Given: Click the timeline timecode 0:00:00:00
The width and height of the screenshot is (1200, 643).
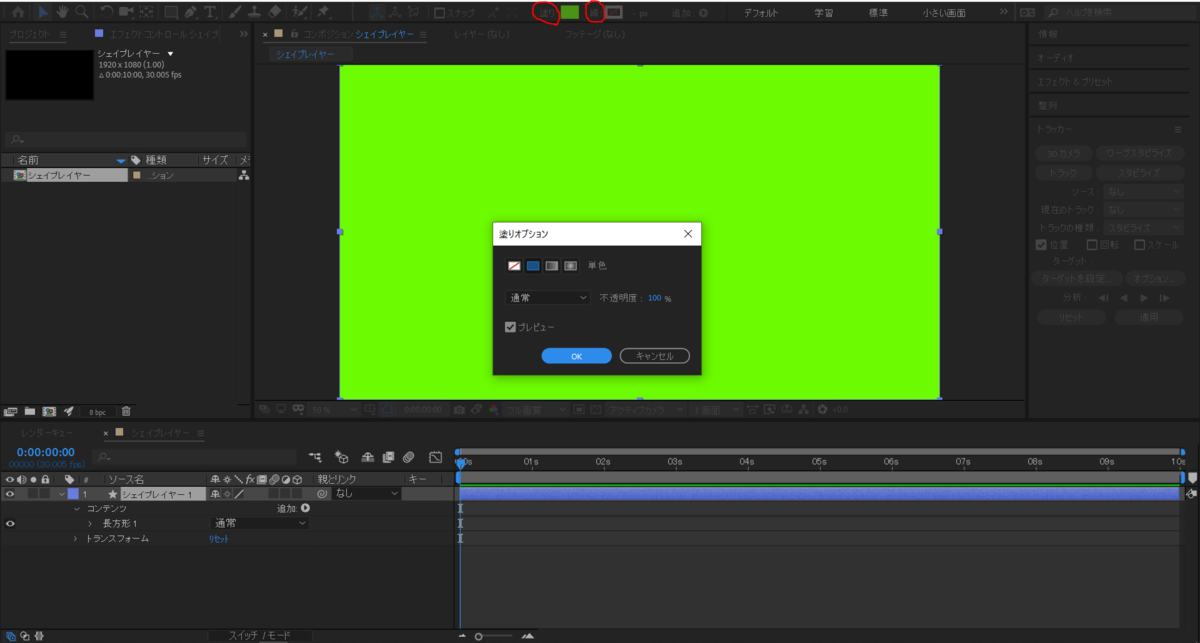Looking at the screenshot, I should coord(46,452).
